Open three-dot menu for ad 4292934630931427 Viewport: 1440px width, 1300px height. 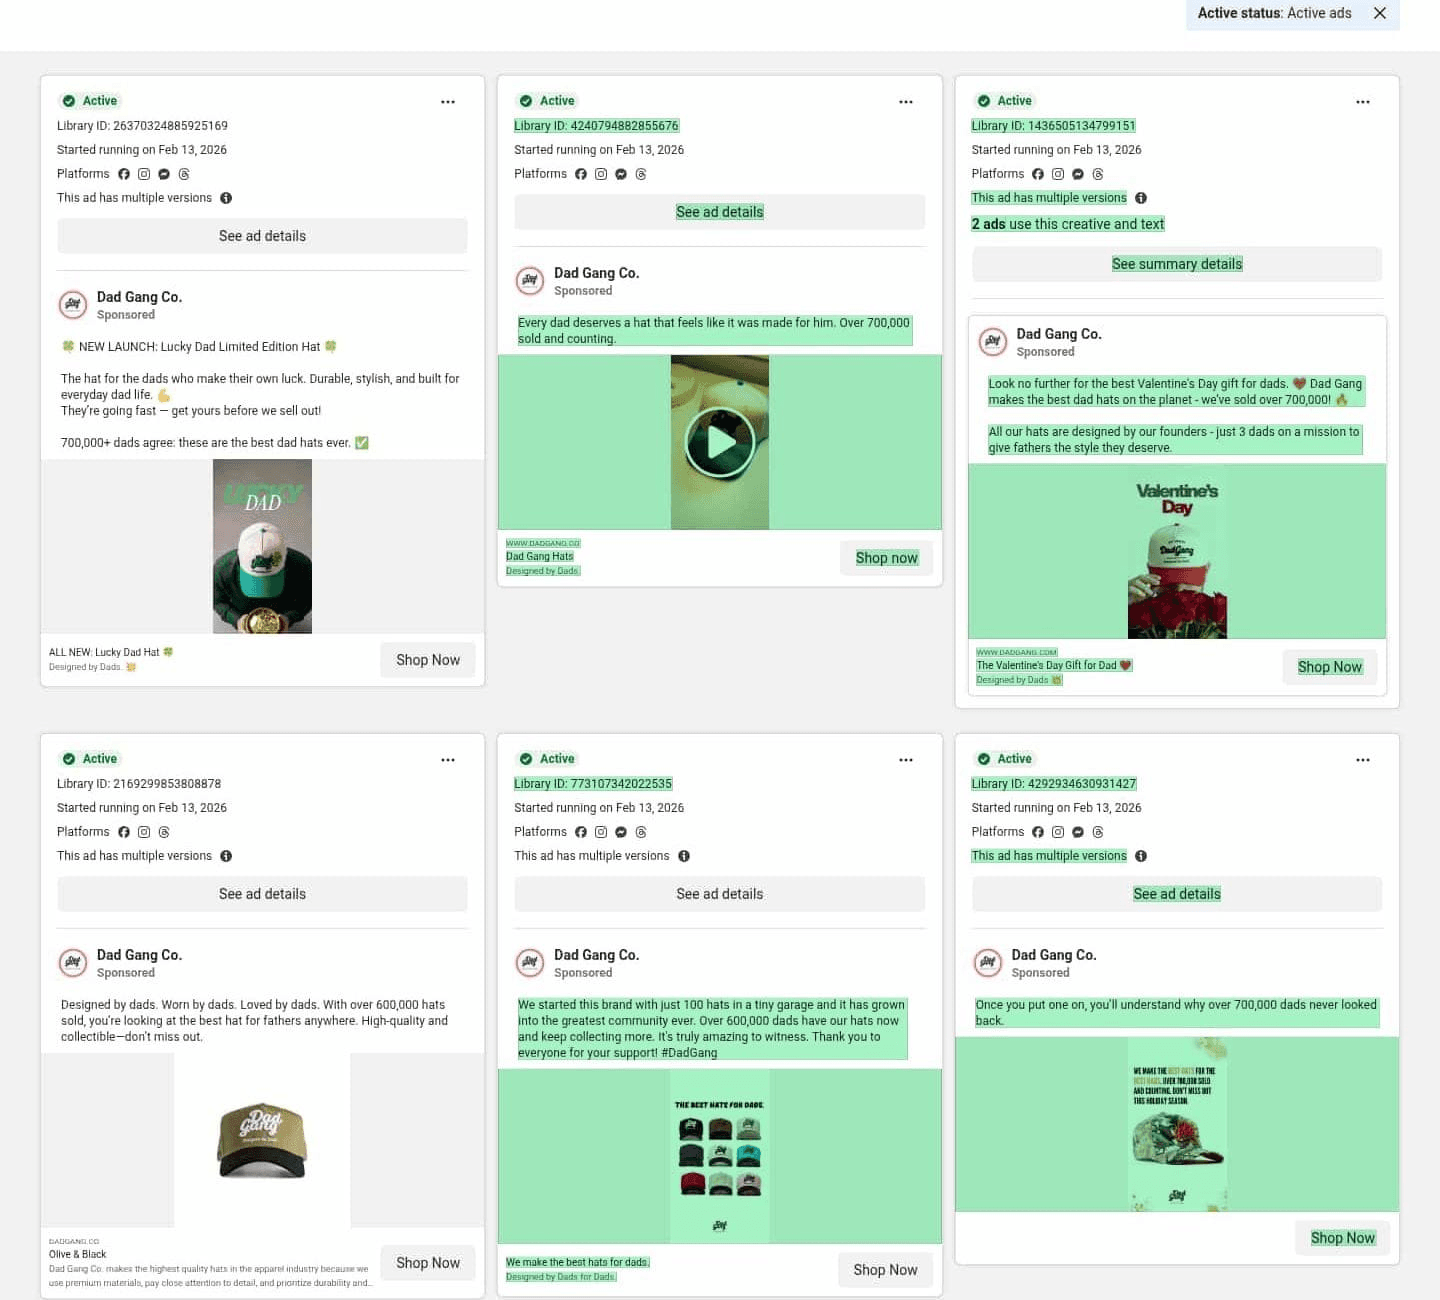tap(1363, 760)
